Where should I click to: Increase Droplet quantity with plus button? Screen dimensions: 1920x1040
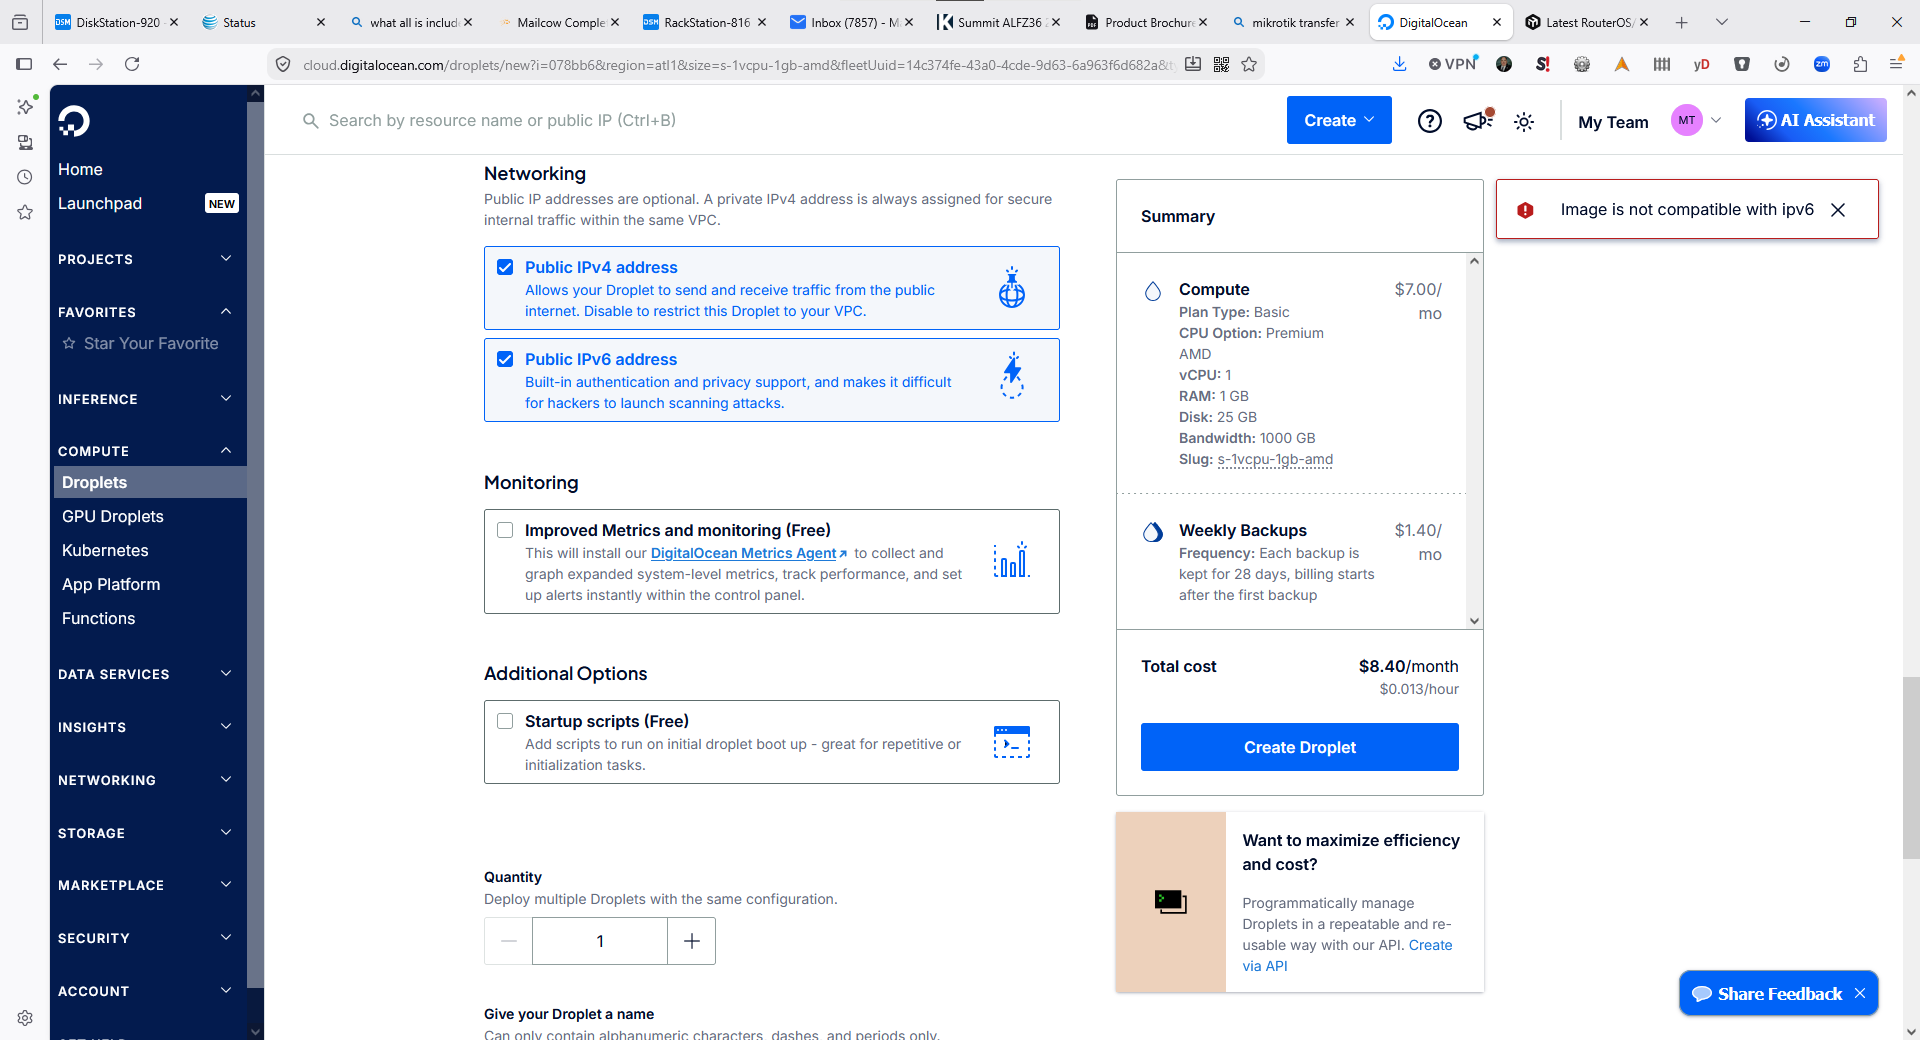point(692,941)
